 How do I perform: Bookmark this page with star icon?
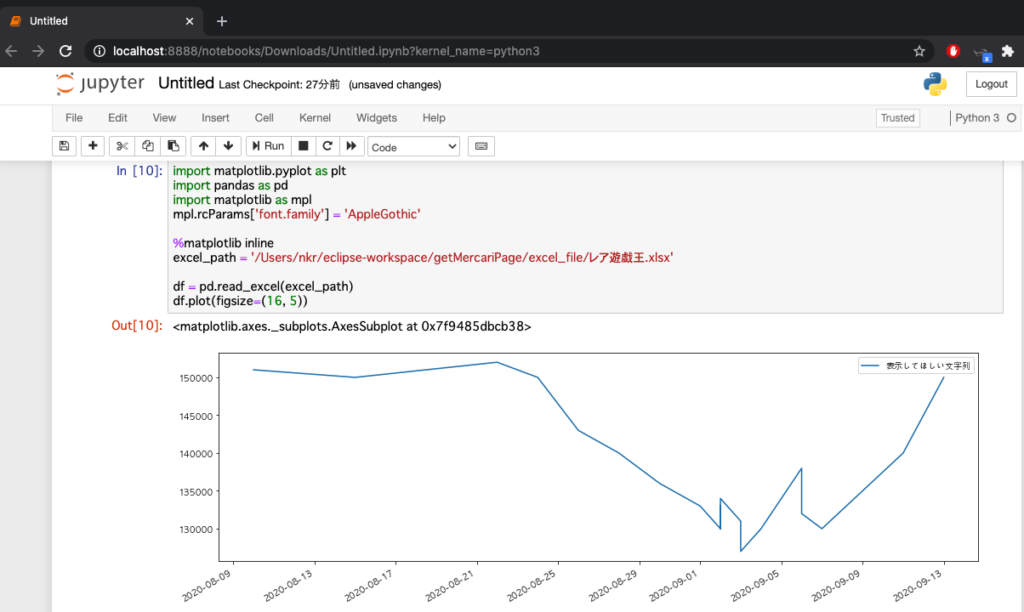tap(919, 51)
